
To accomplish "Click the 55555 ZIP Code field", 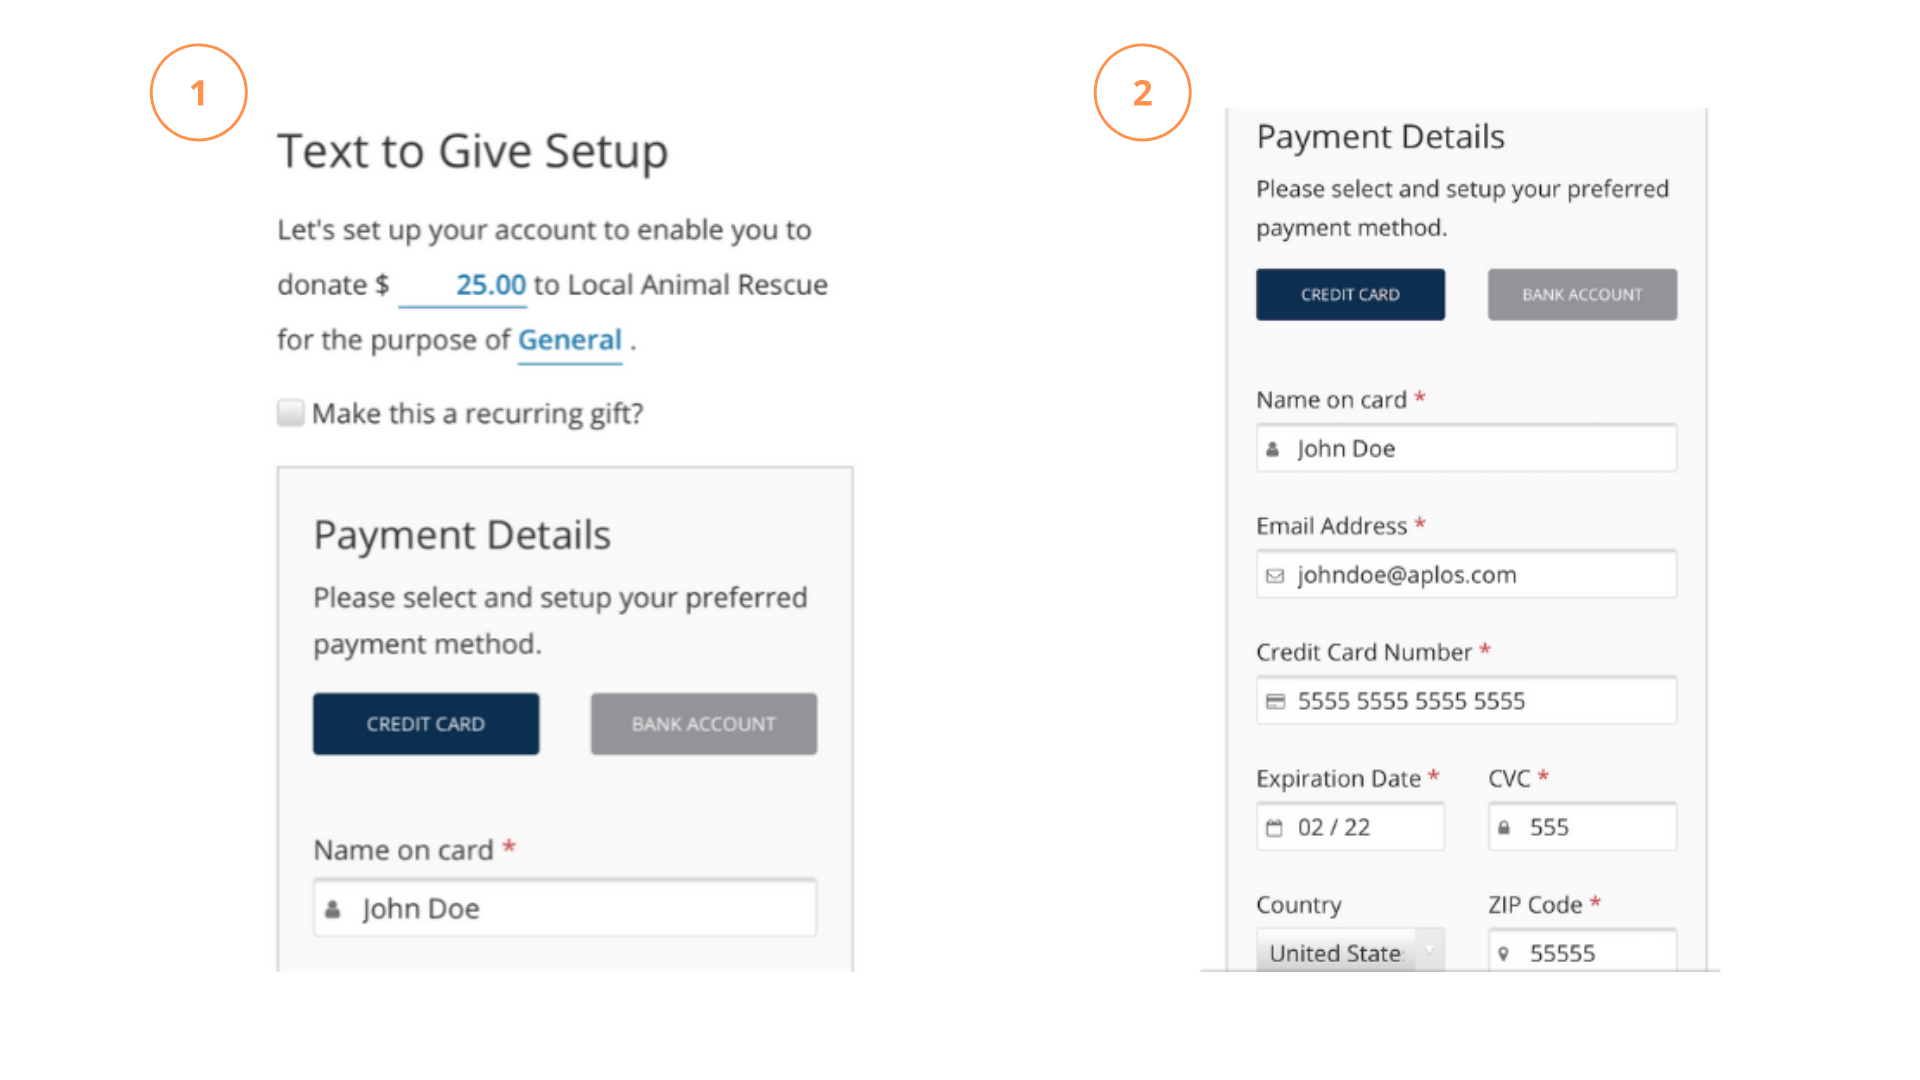I will 1582,950.
